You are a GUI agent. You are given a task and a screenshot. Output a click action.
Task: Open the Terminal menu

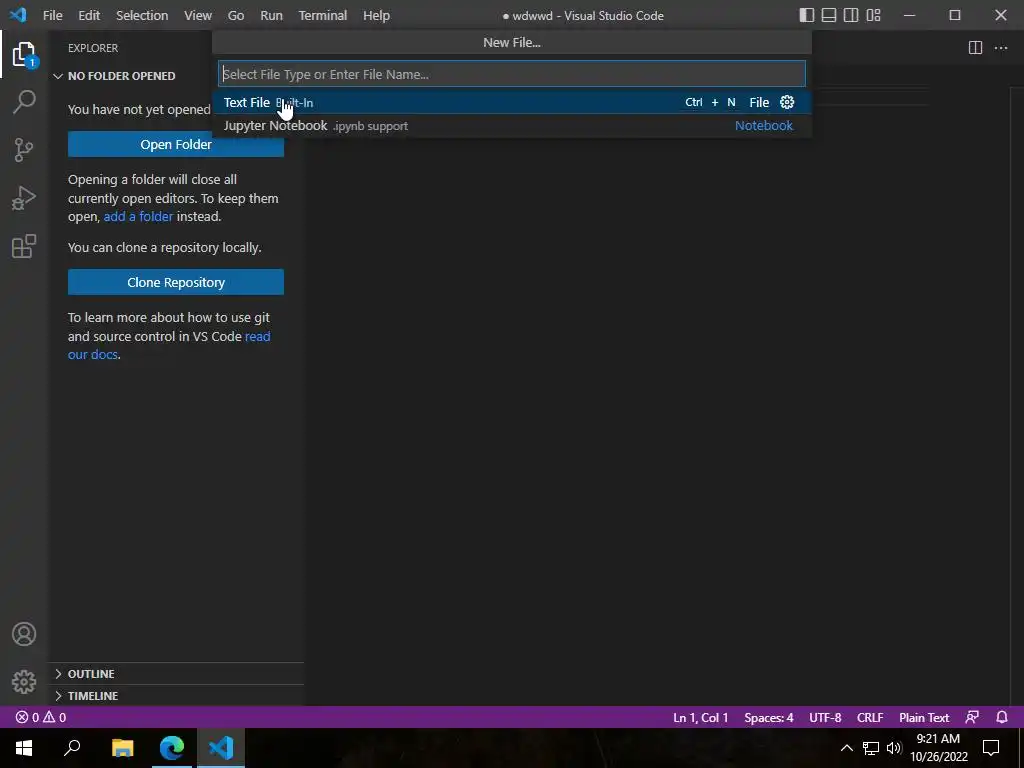click(323, 15)
